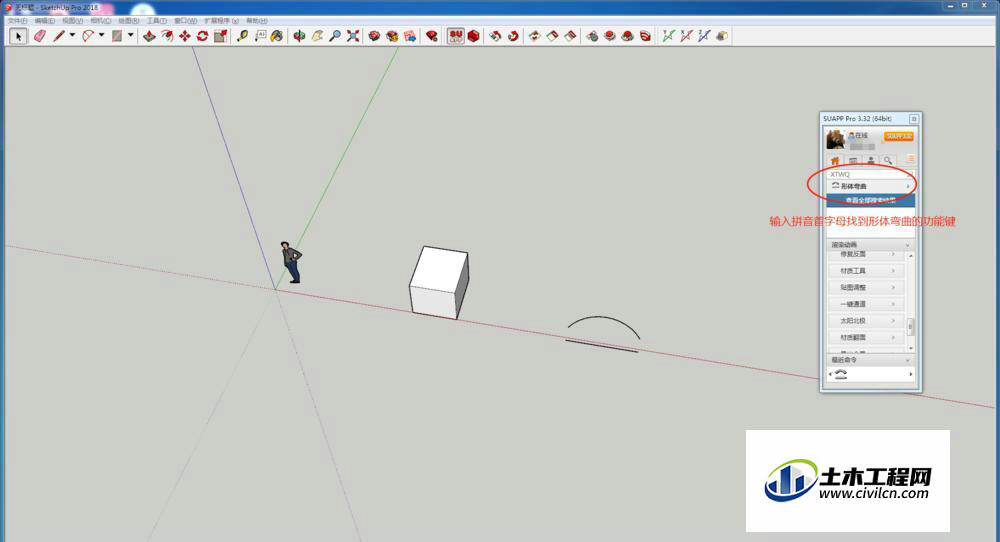
Task: Select the Paint Bucket tool
Action: coord(277,36)
